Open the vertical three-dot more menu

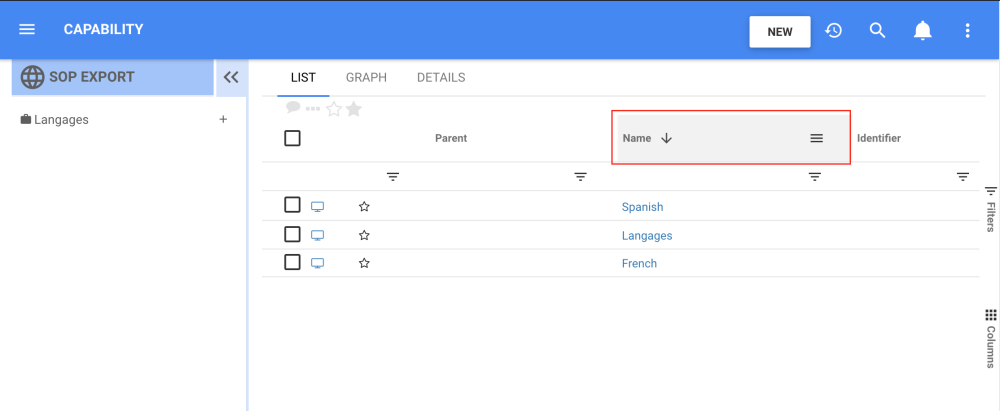coord(967,31)
